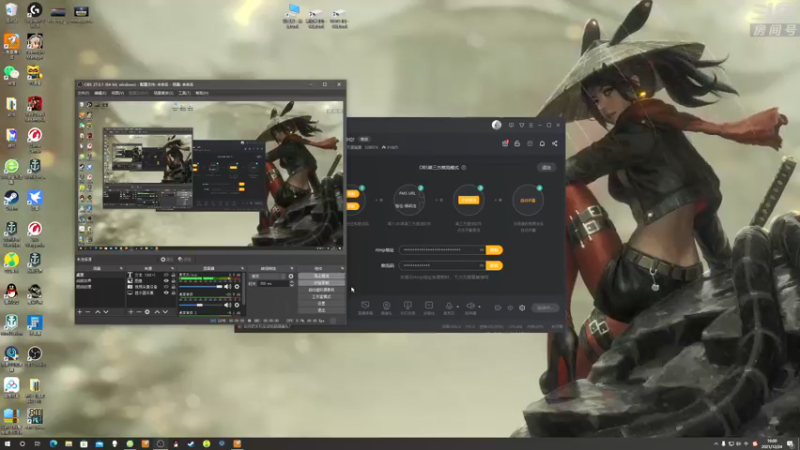Click the Start Recording button in OBS controls
800x450 pixels.
(x=321, y=283)
